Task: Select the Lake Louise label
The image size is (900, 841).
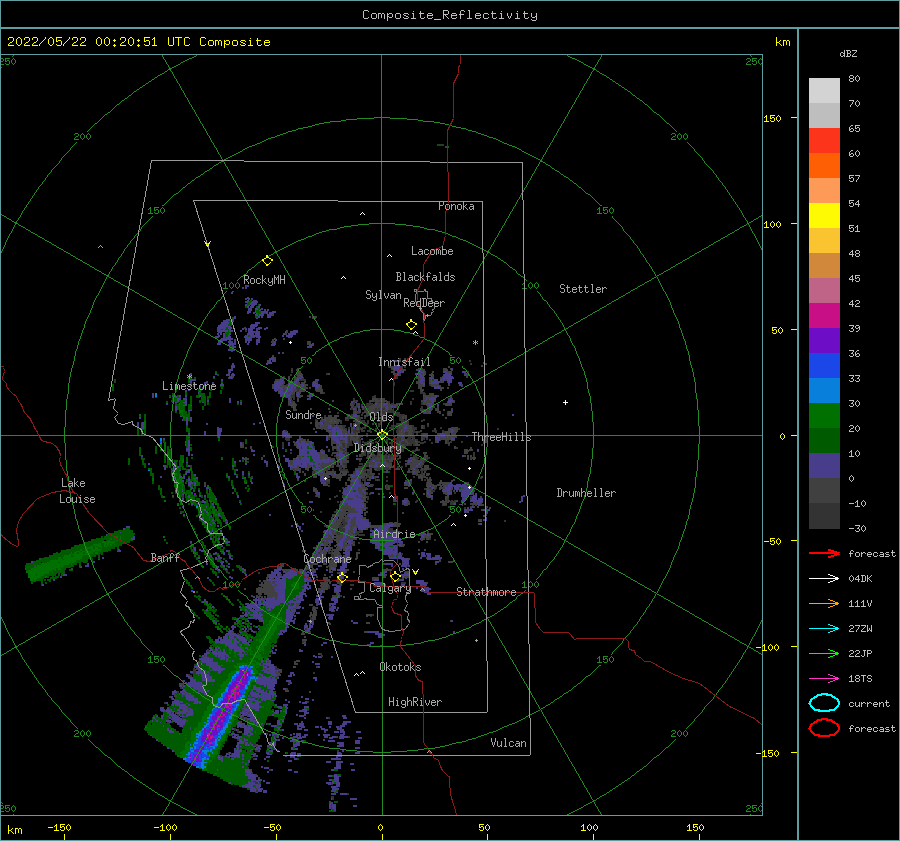Action: click(x=77, y=491)
